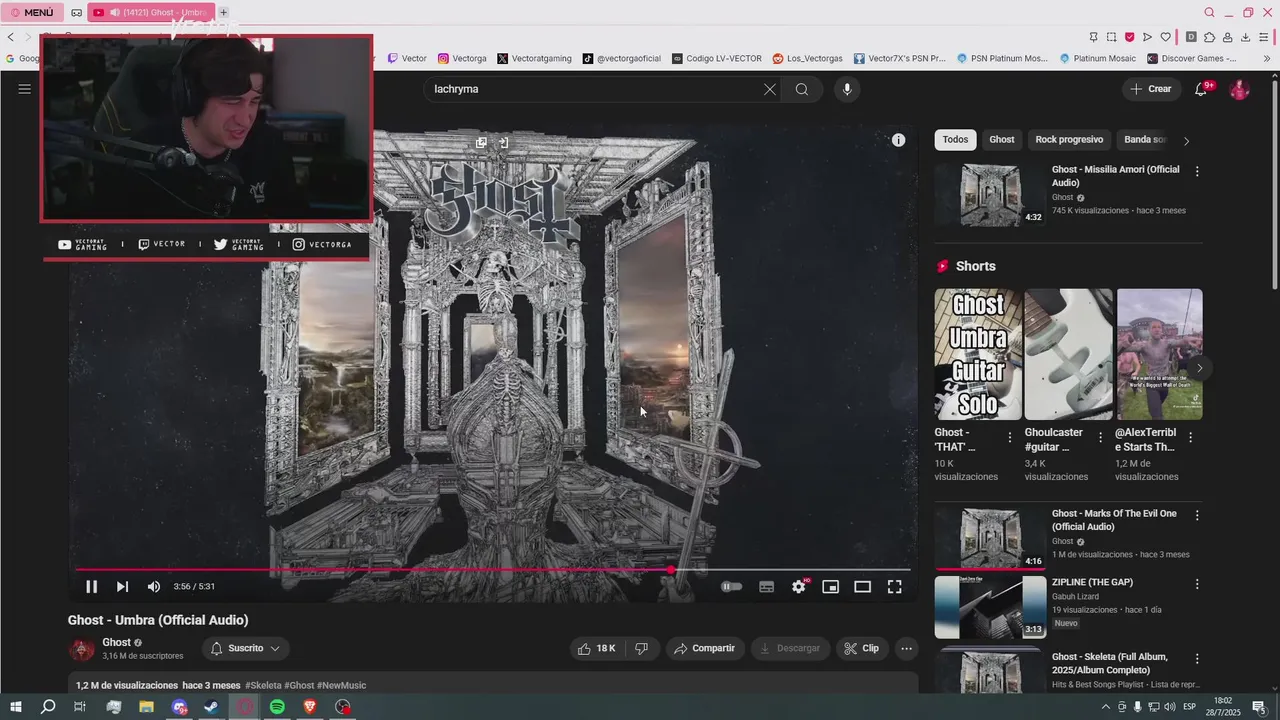Screen dimensions: 1280x720
Task: Open browser extensions cube icon
Action: (1209, 37)
